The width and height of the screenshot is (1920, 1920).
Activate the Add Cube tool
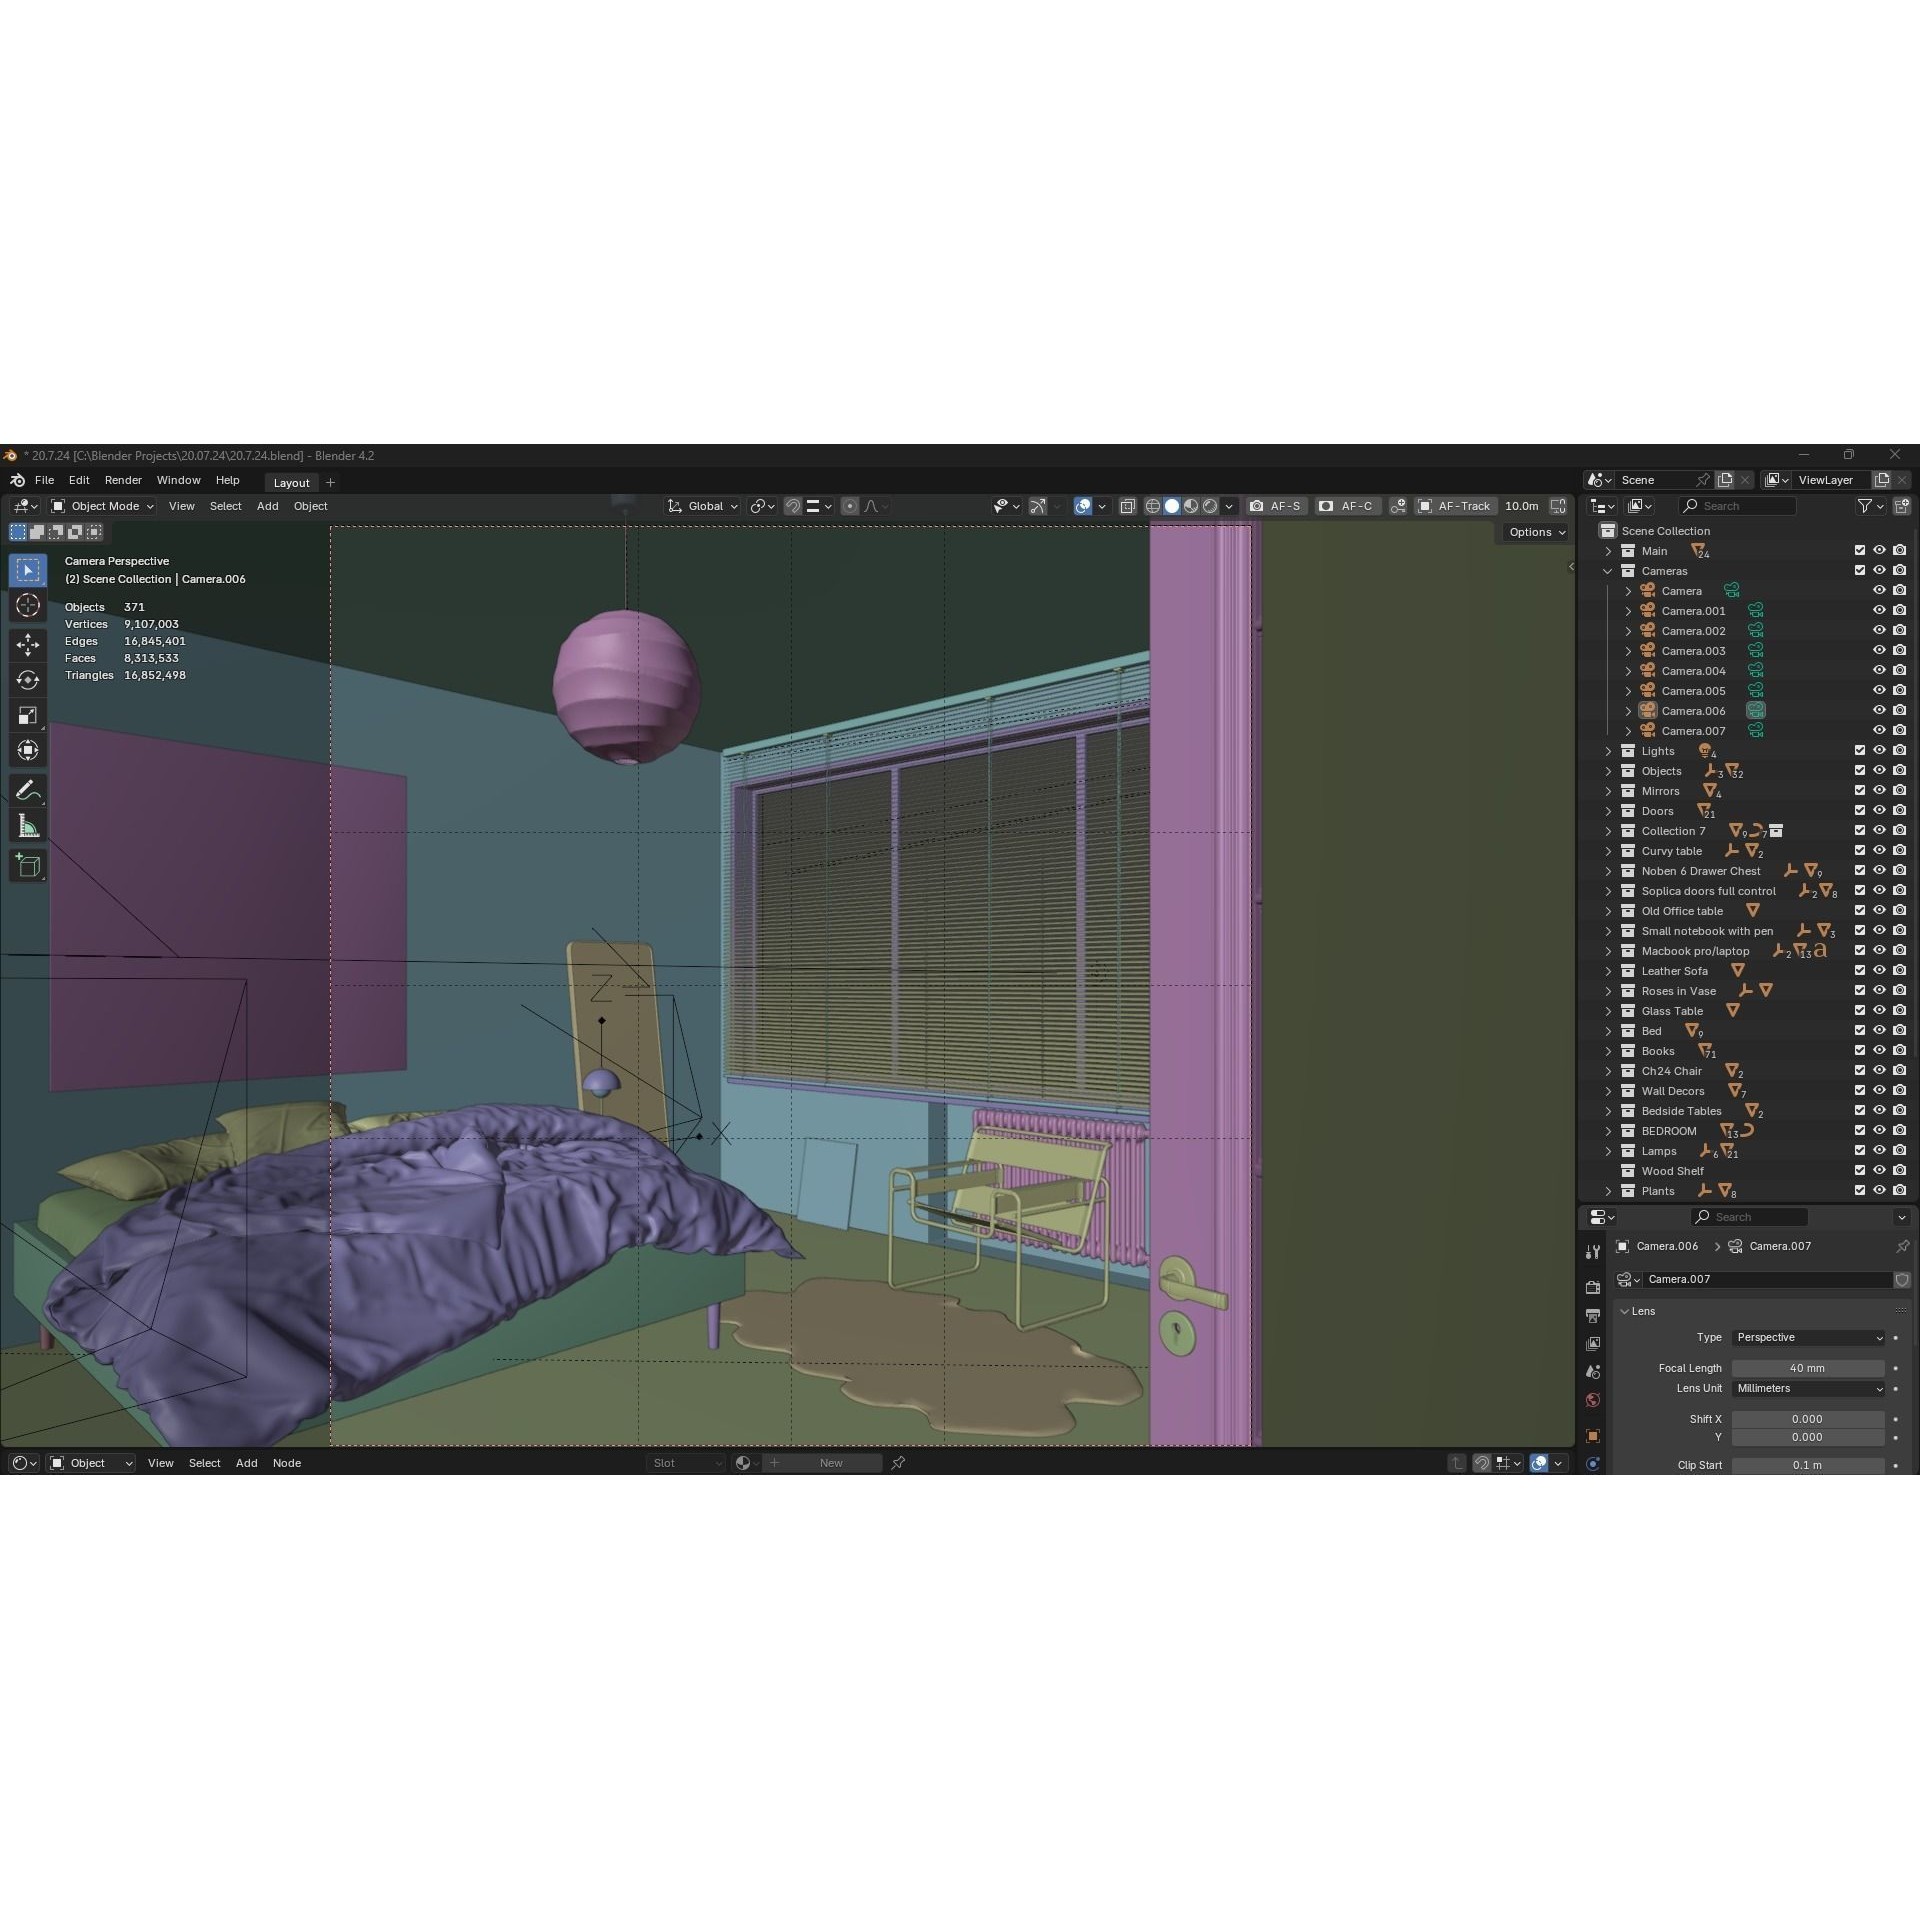[27, 865]
